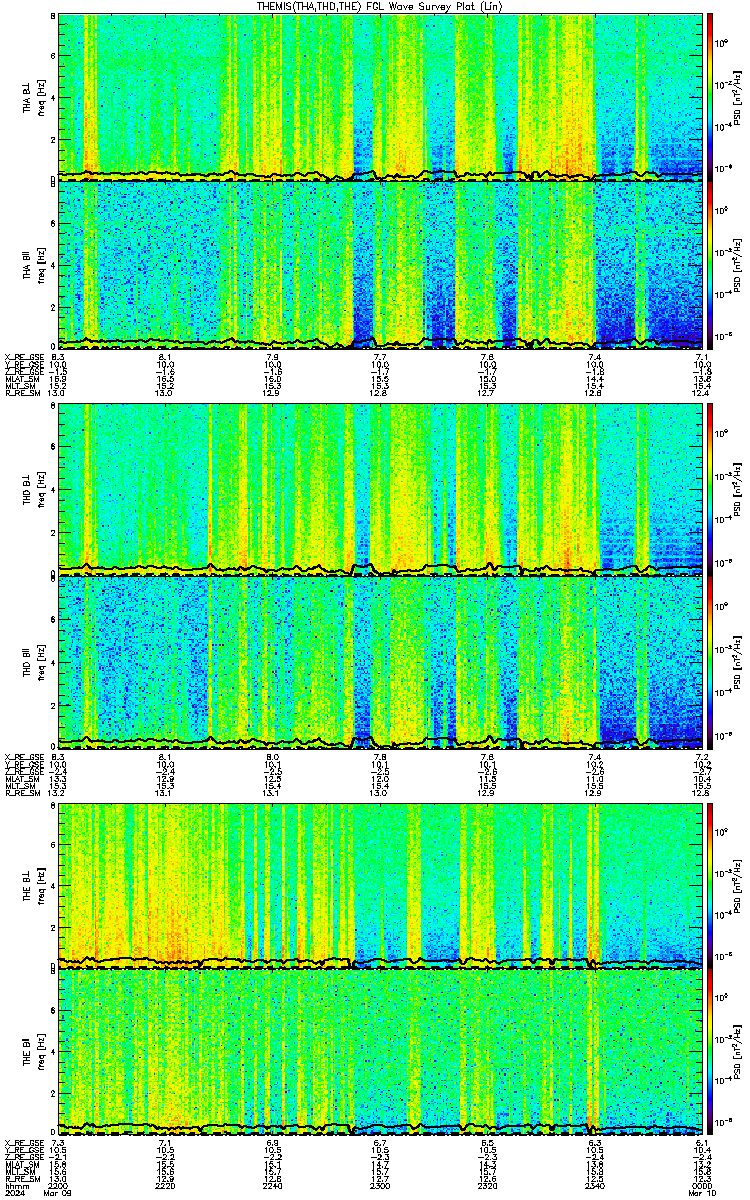Click the PSD color bar beside THD B-perpendicular
Image resolution: width=750 pixels, height=1200 pixels.
tap(710, 490)
